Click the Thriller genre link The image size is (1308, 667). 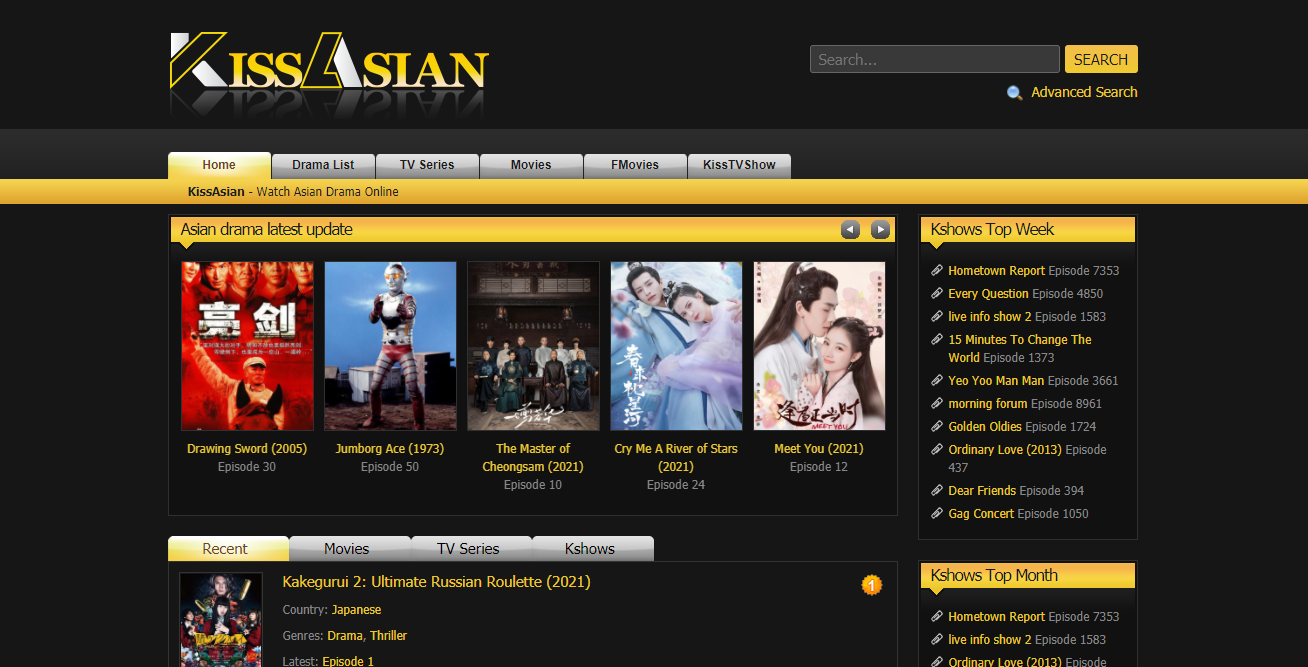(x=389, y=636)
